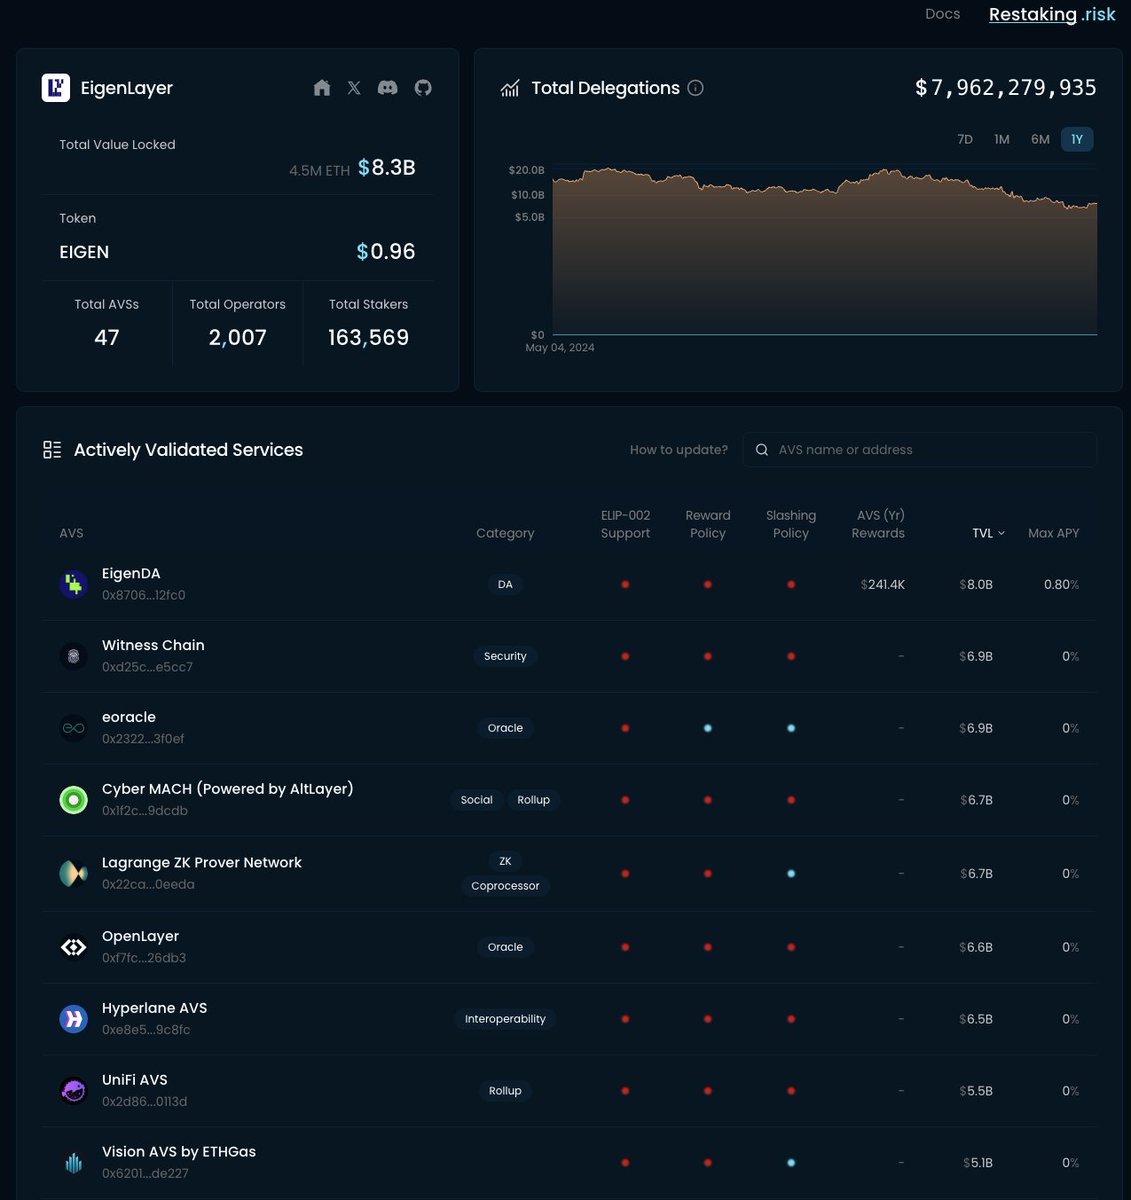Click the 0.80% Max APY value

click(x=1061, y=584)
